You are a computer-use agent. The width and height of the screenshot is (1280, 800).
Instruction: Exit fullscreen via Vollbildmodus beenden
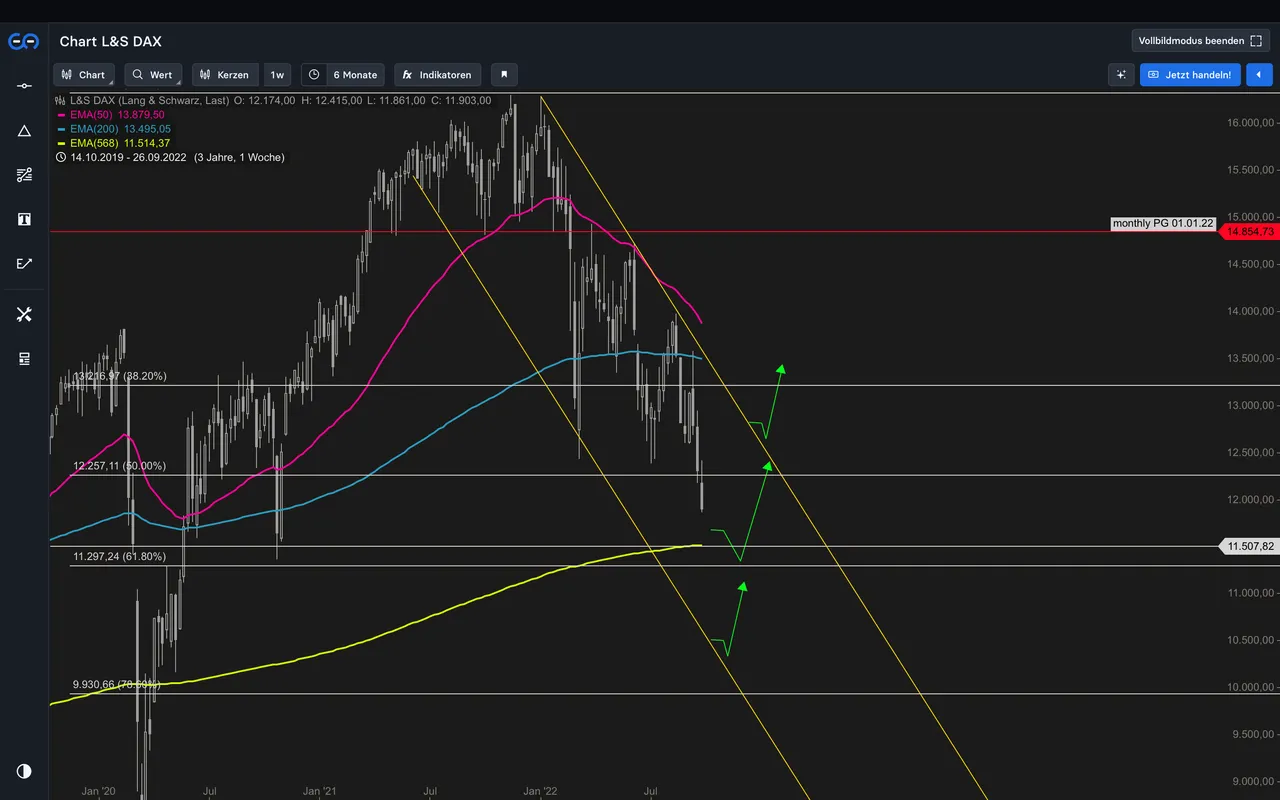tap(1200, 41)
